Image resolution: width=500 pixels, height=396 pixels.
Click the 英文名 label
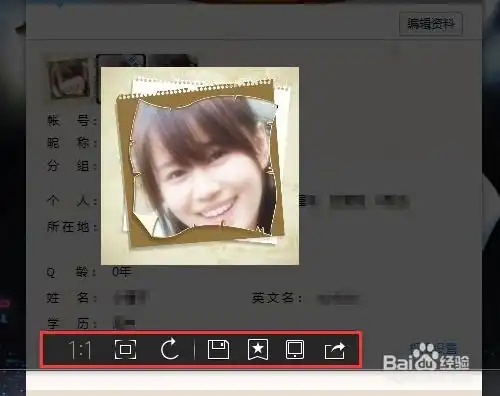pos(276,298)
